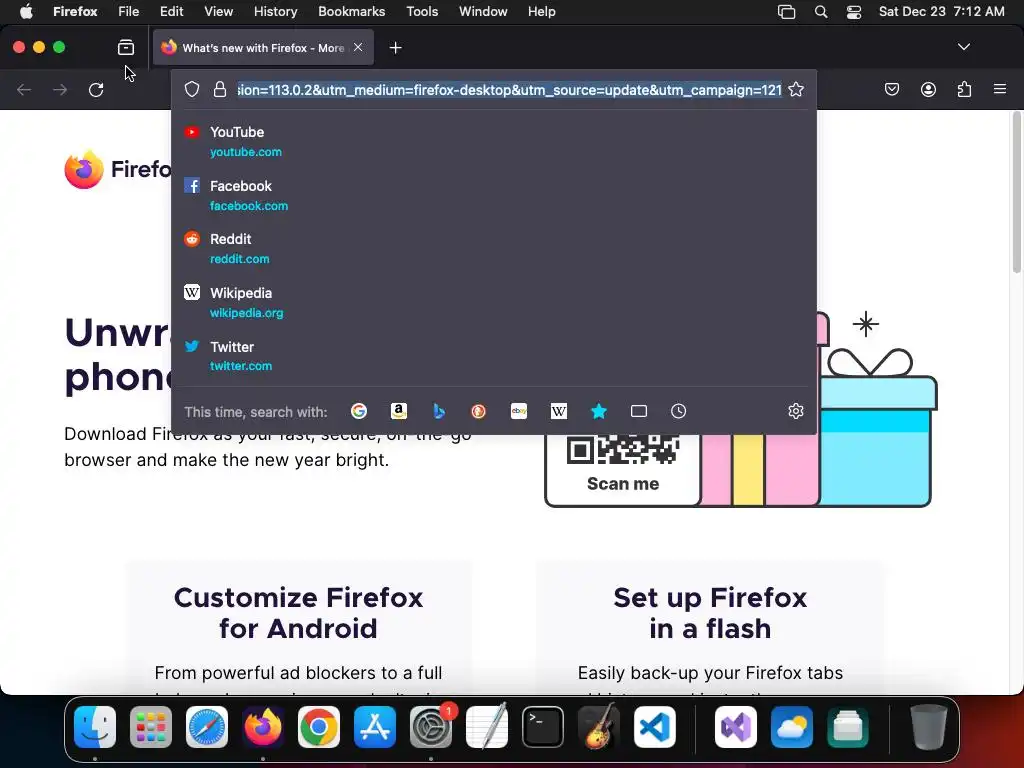Open the History menu
Image resolution: width=1024 pixels, height=768 pixels.
point(275,11)
